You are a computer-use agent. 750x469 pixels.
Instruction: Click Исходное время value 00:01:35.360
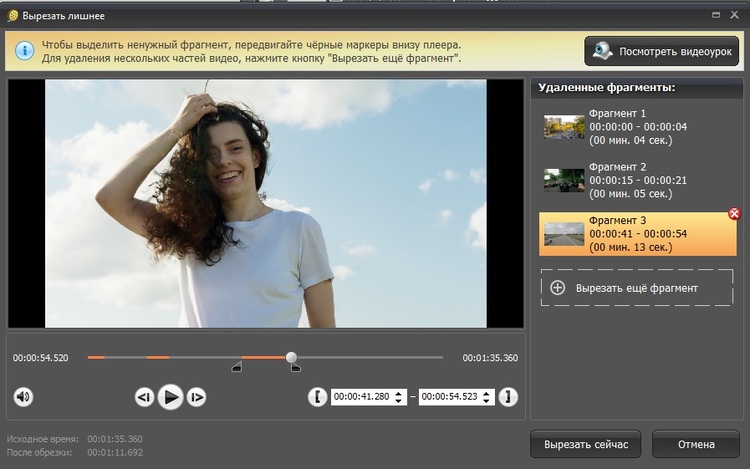tap(115, 439)
